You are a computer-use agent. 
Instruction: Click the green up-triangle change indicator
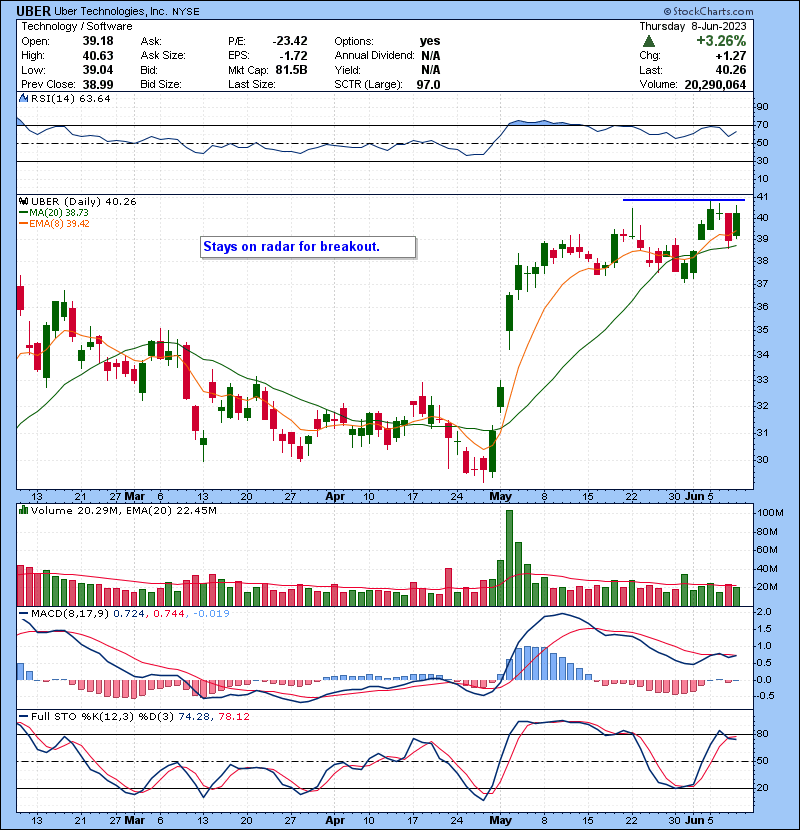point(649,41)
